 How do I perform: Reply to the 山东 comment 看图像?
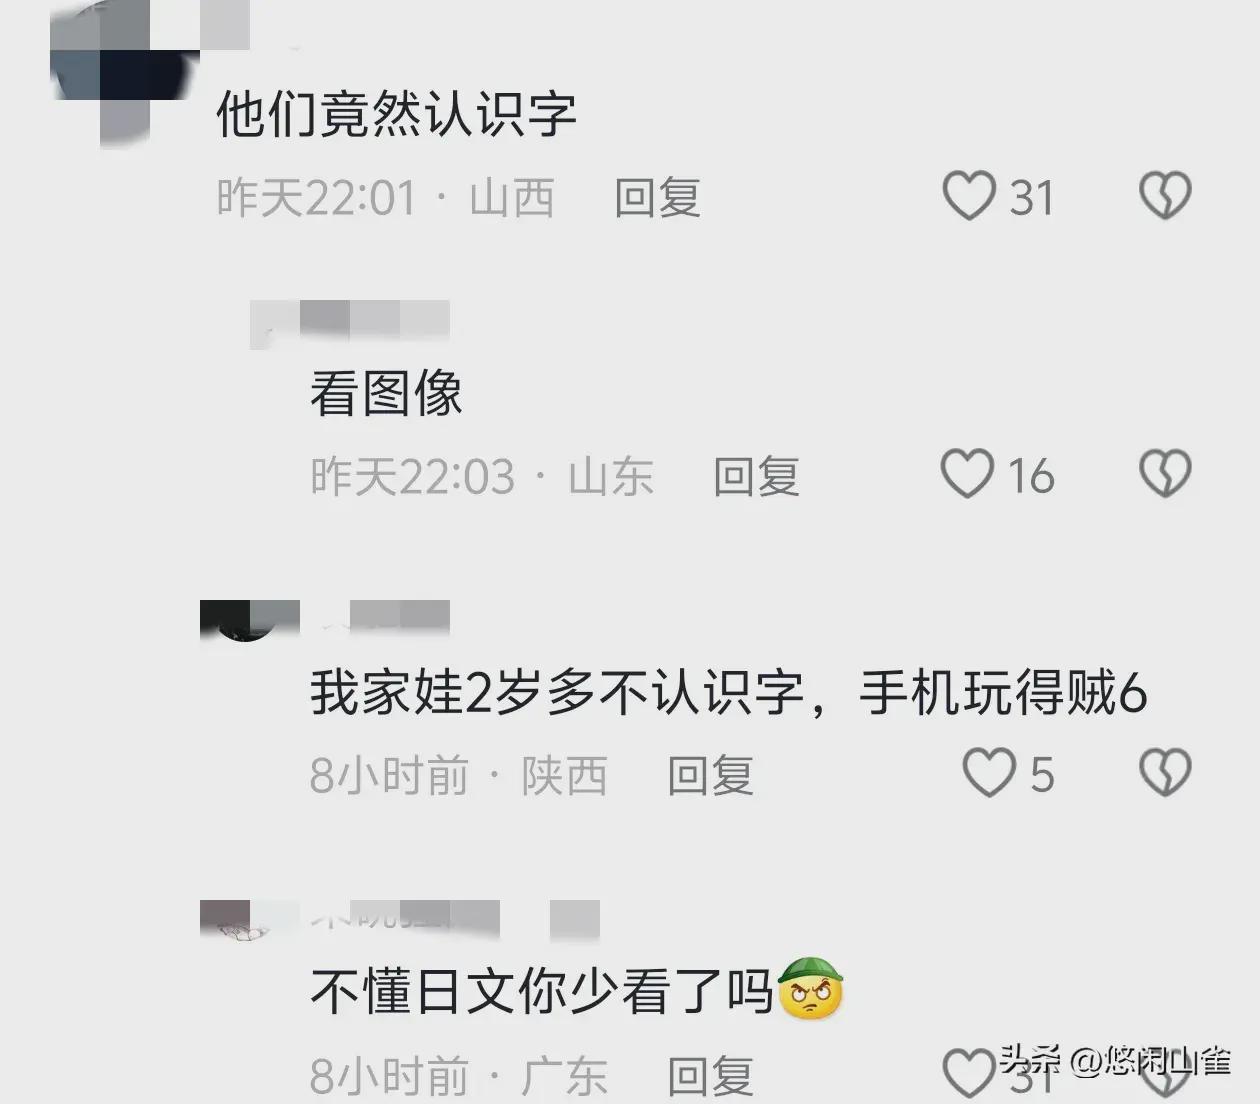(756, 476)
